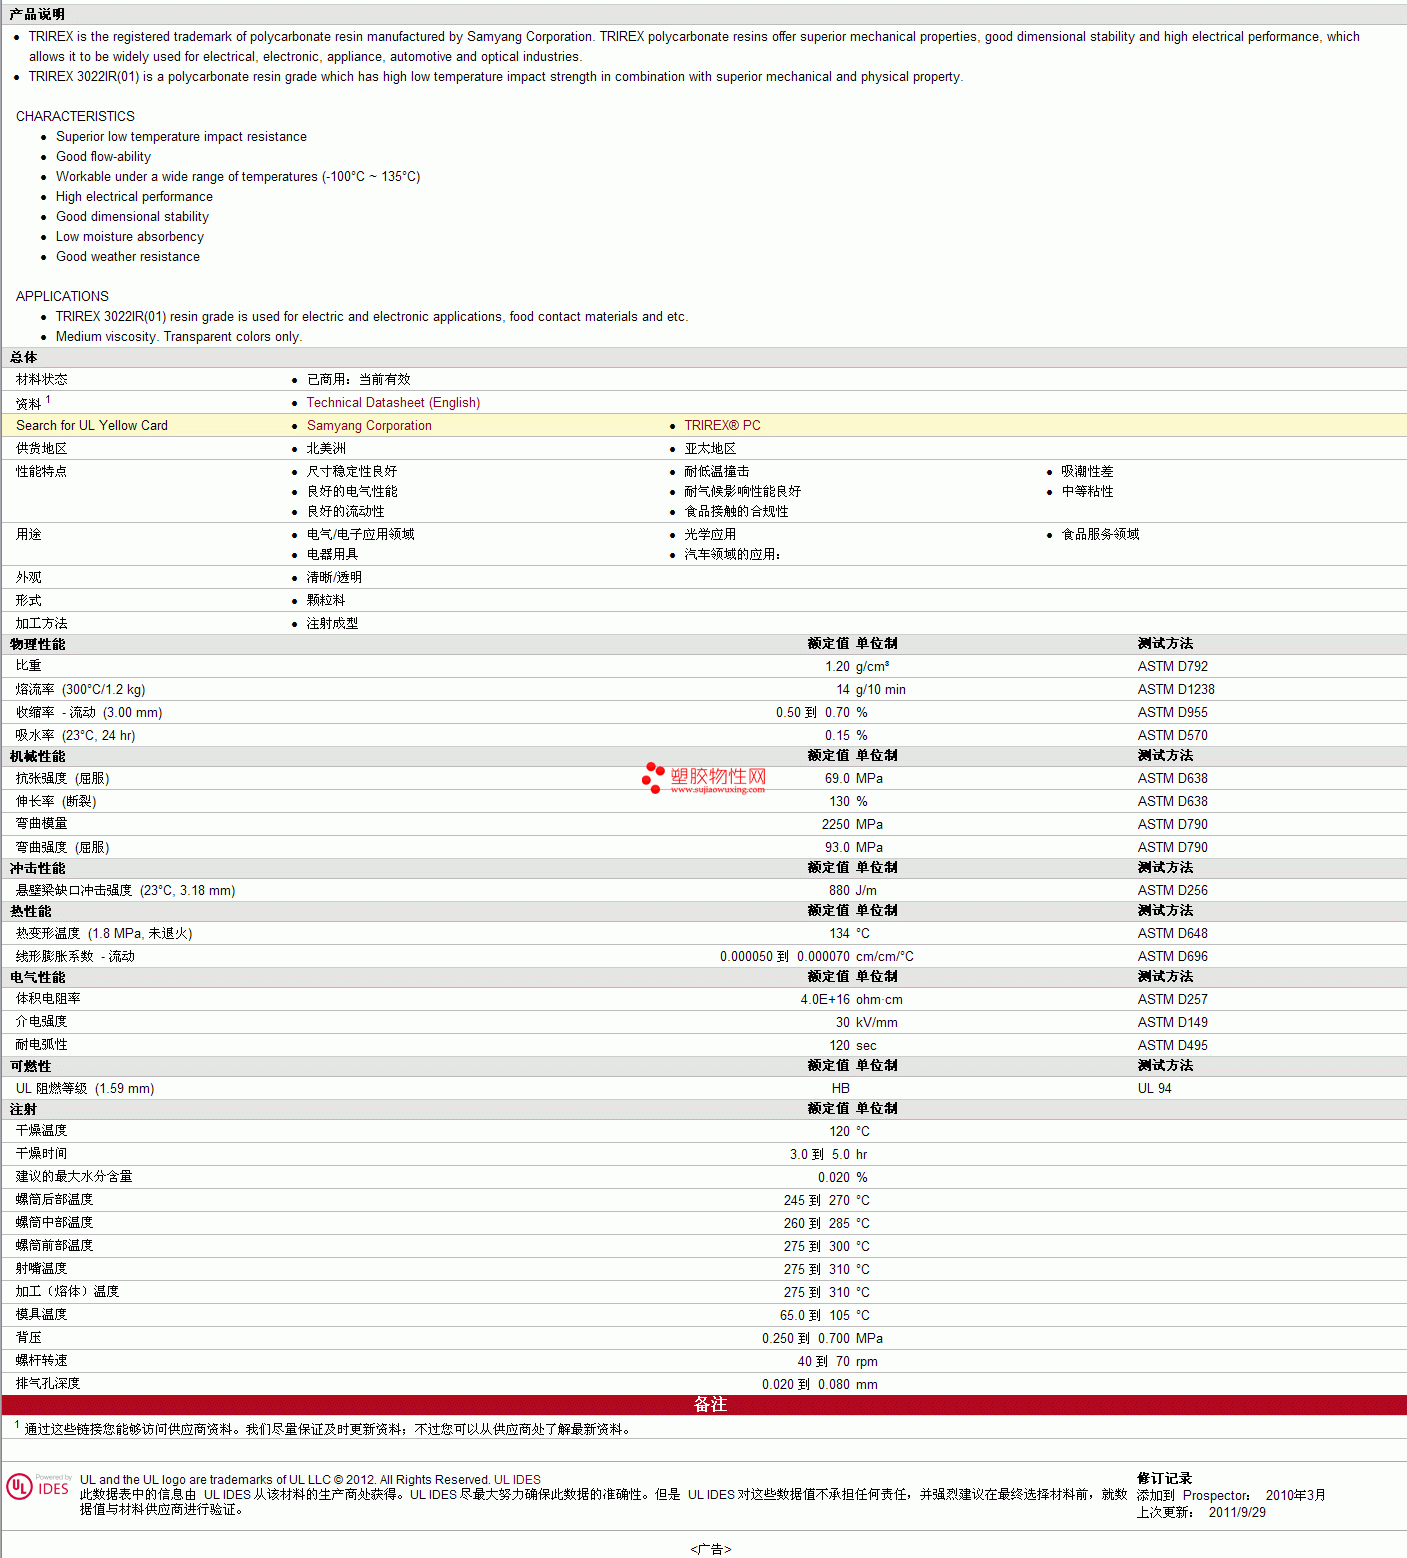This screenshot has height=1558, width=1407.
Task: Click the 干燥温度 row label
Action: tap(41, 1130)
